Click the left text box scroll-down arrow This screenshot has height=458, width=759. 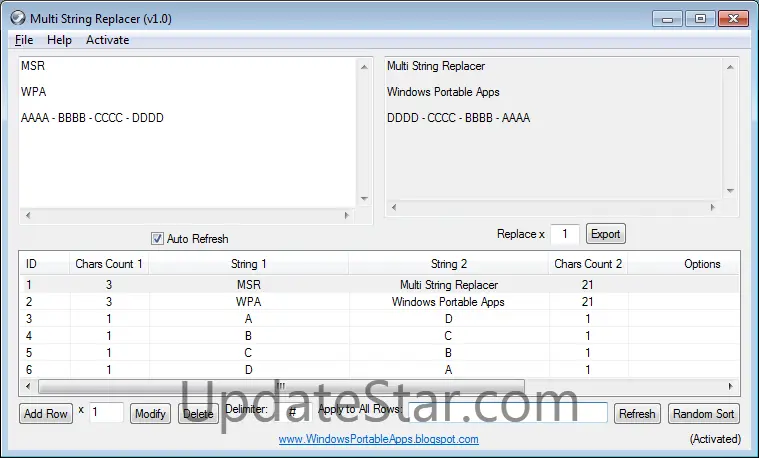pyautogui.click(x=364, y=198)
